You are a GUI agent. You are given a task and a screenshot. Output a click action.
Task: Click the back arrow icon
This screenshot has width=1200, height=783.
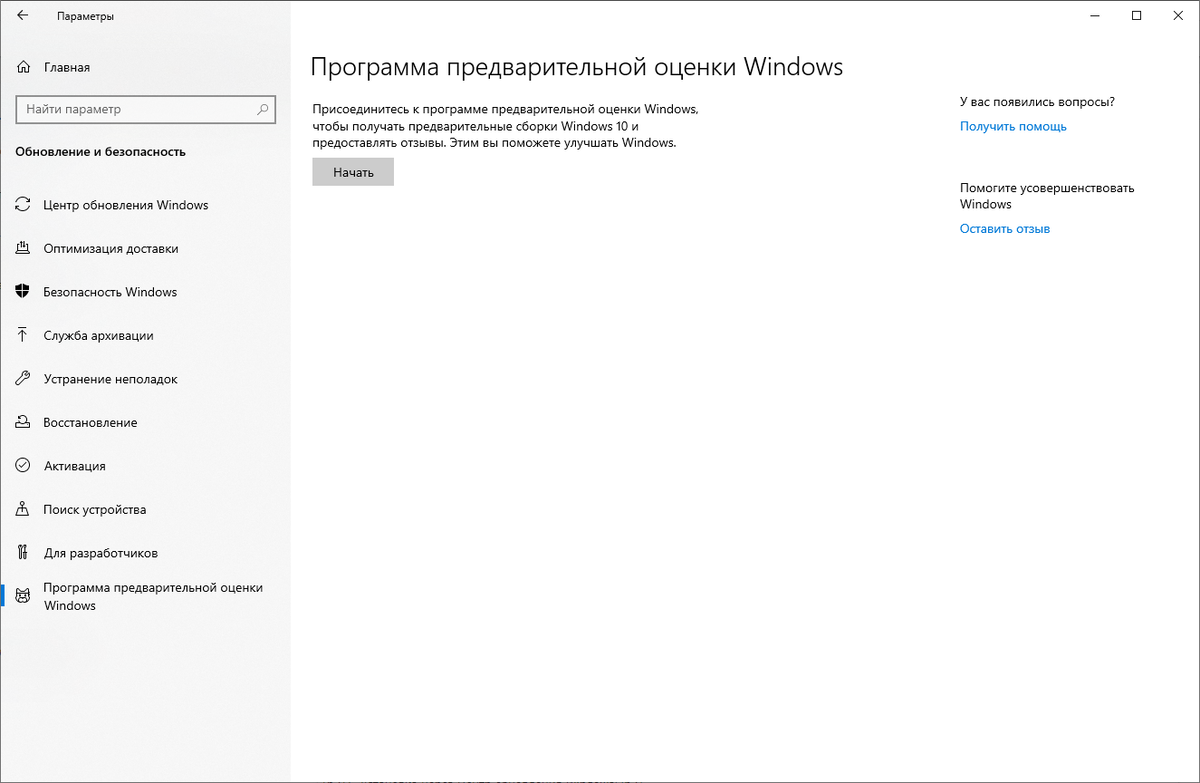pos(23,16)
